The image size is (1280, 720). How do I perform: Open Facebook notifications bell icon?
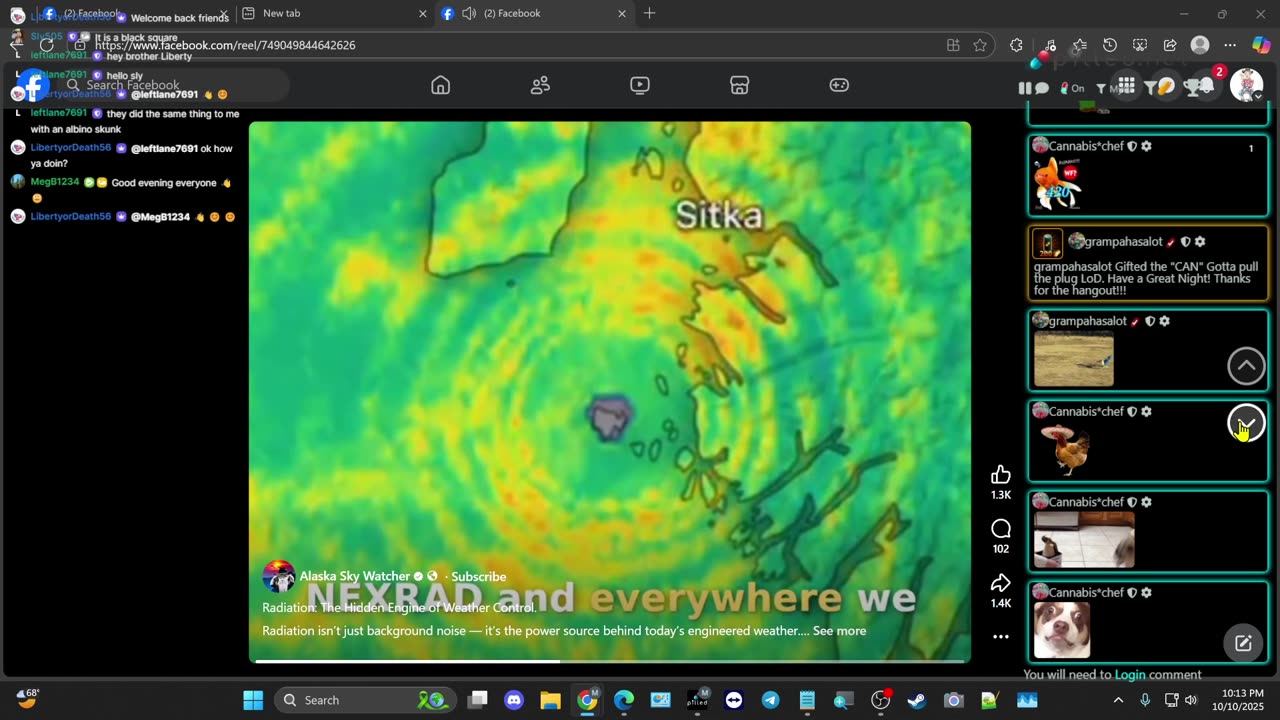[x=1206, y=86]
